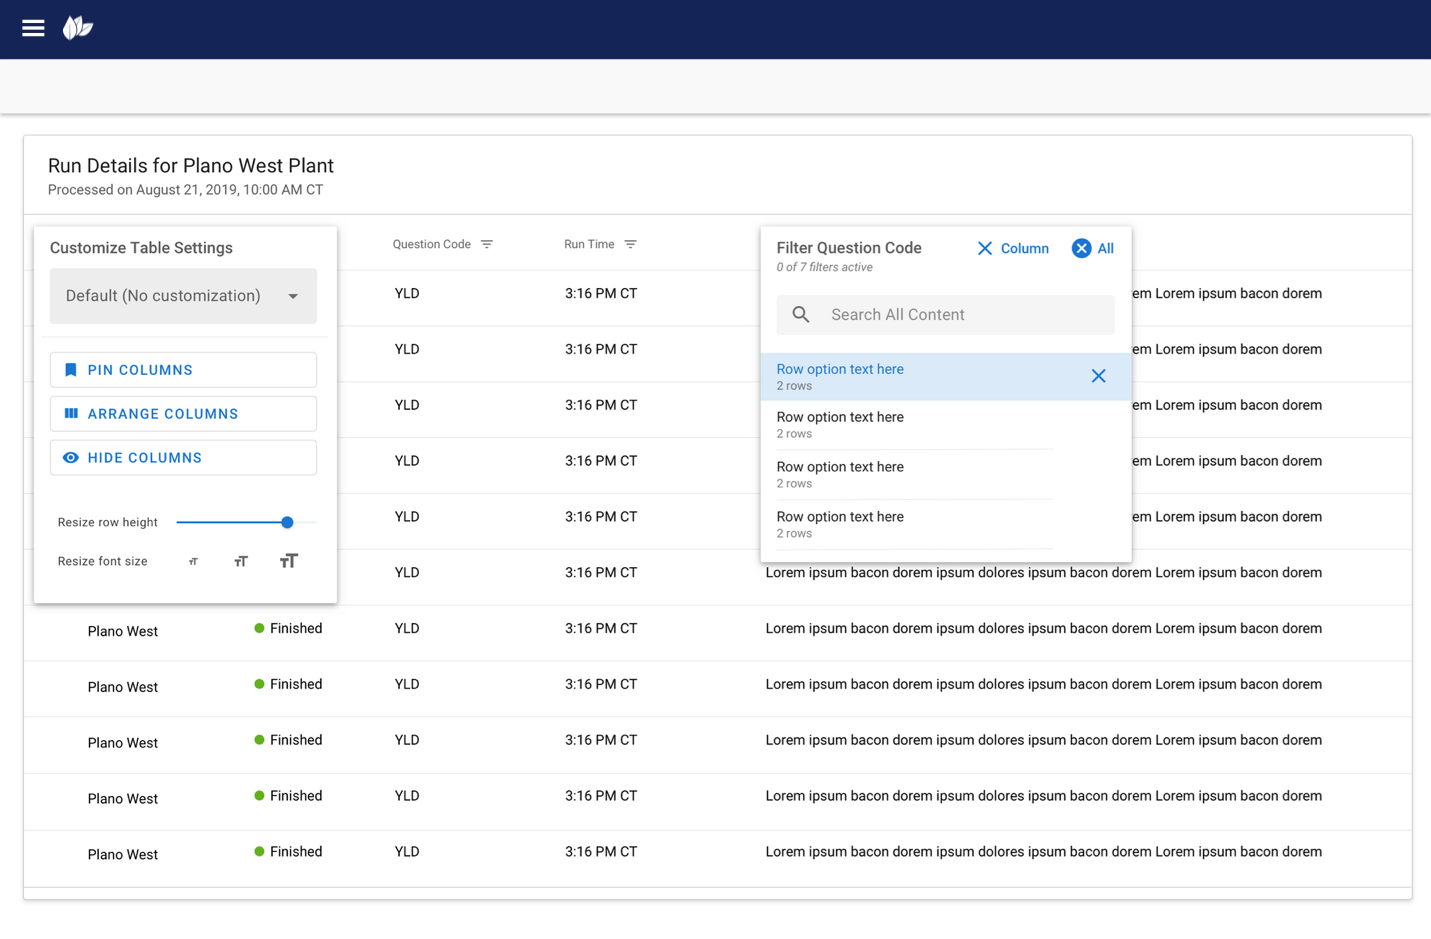Viewport: 1431px width, 939px height.
Task: Select the smallest font size icon
Action: [193, 562]
